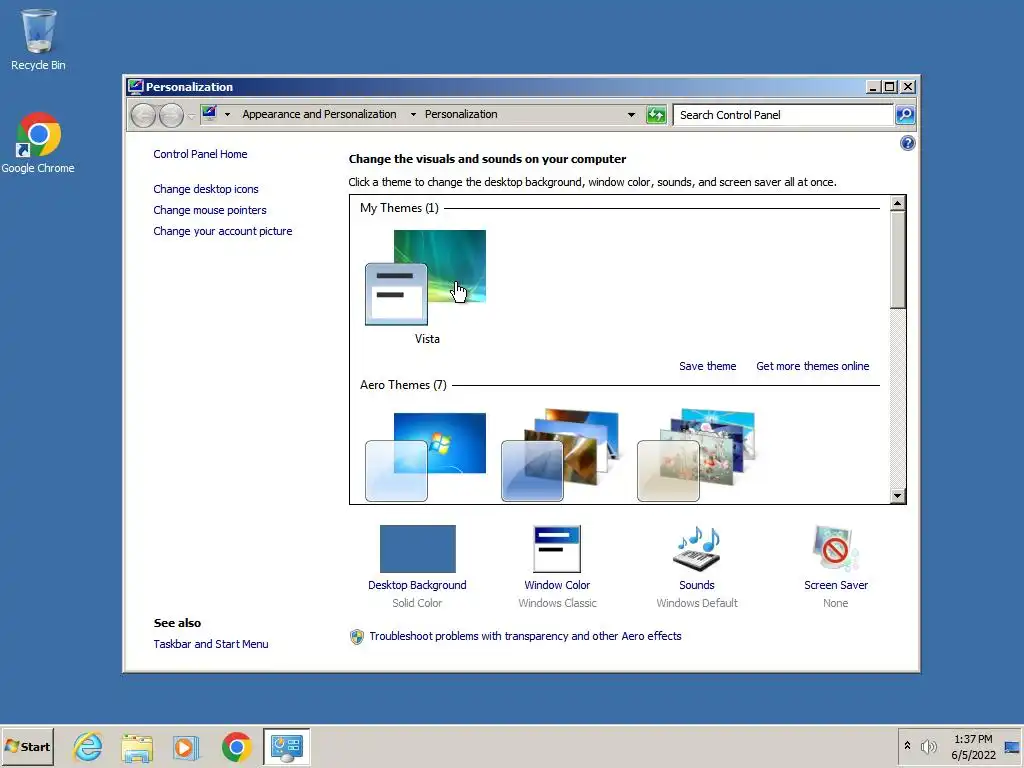Screen dimensions: 1024x768
Task: Click the Desktop Background label link
Action: (417, 585)
